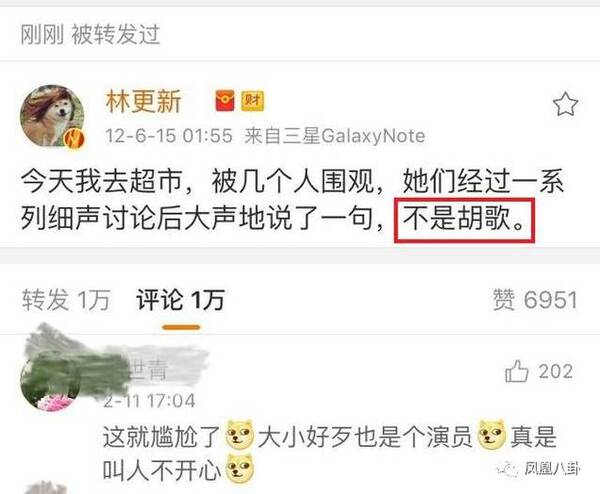This screenshot has height=494, width=600.
Task: Like the comment with the thumbs-up icon
Action: (x=517, y=371)
